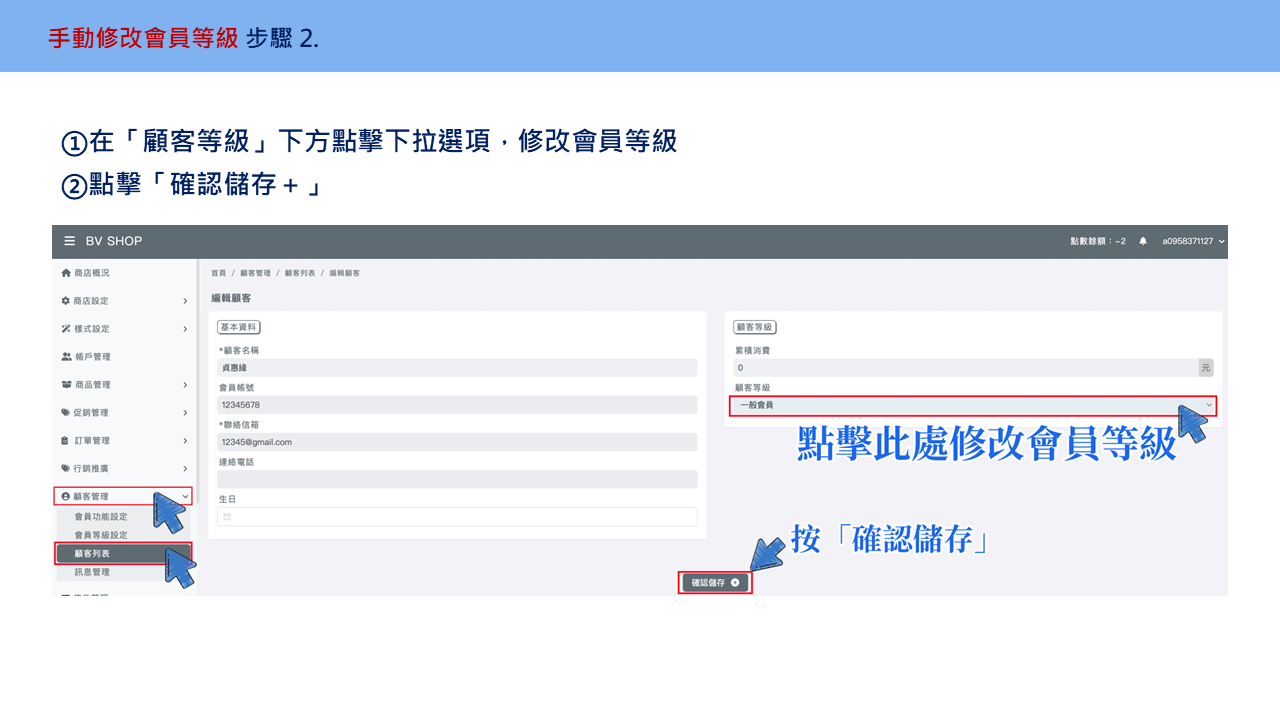Click the tag icon for 促銷管理
This screenshot has height=720, width=1280.
coord(66,412)
